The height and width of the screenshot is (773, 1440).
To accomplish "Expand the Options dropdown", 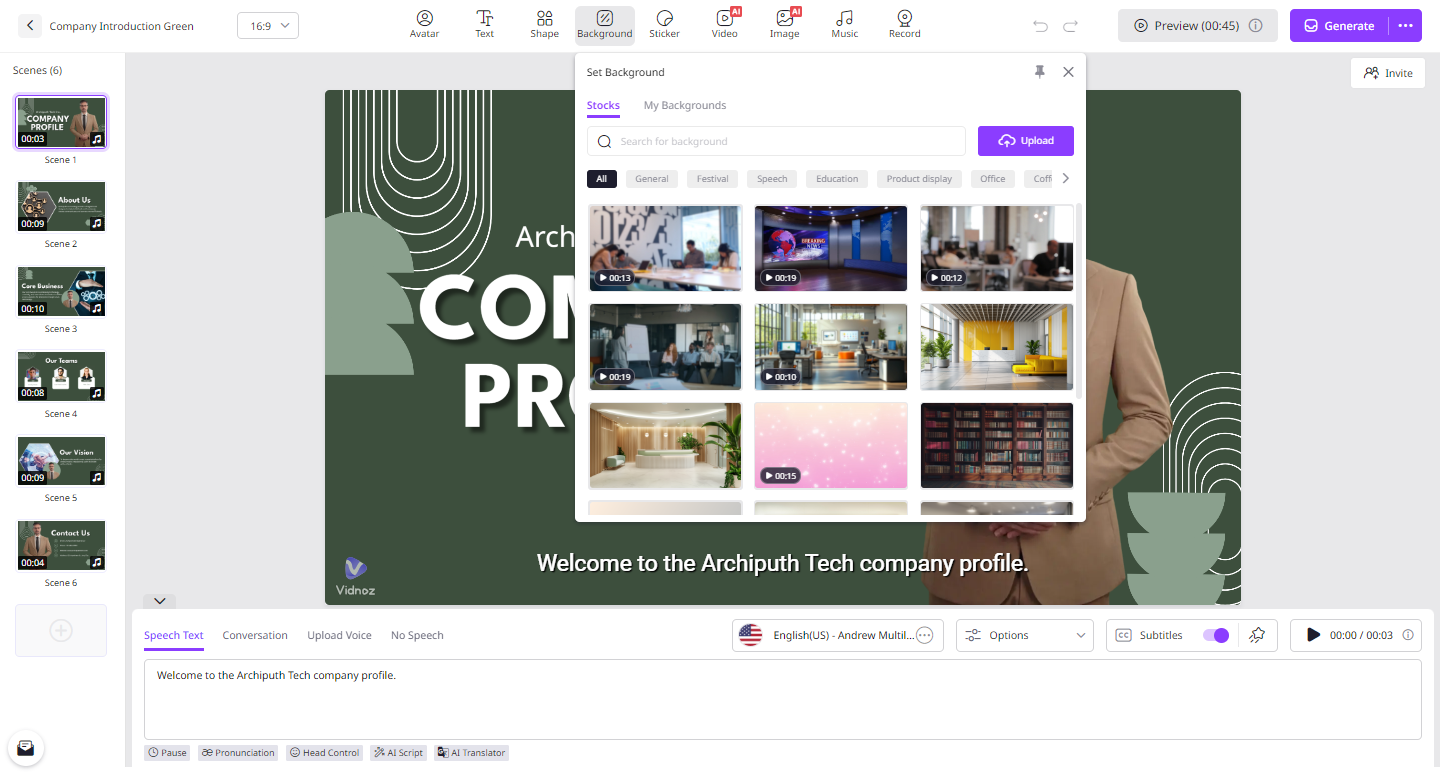I will (1025, 635).
